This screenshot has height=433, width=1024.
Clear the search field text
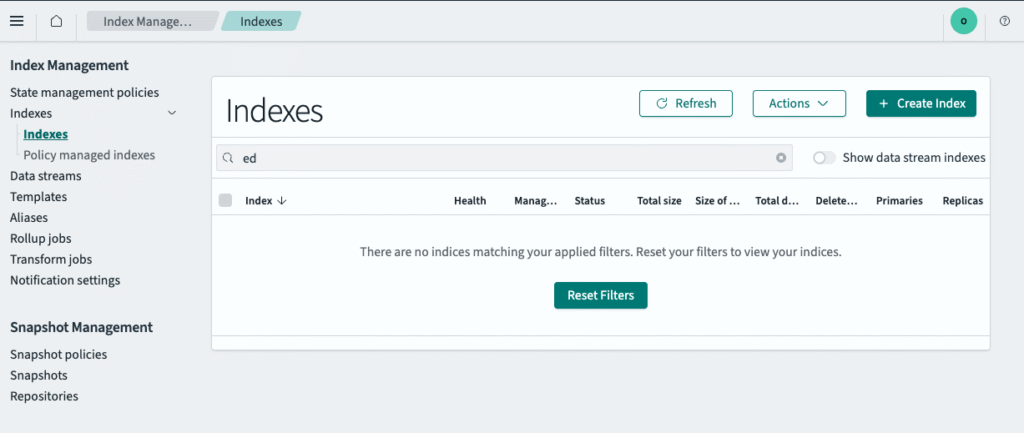(x=781, y=158)
